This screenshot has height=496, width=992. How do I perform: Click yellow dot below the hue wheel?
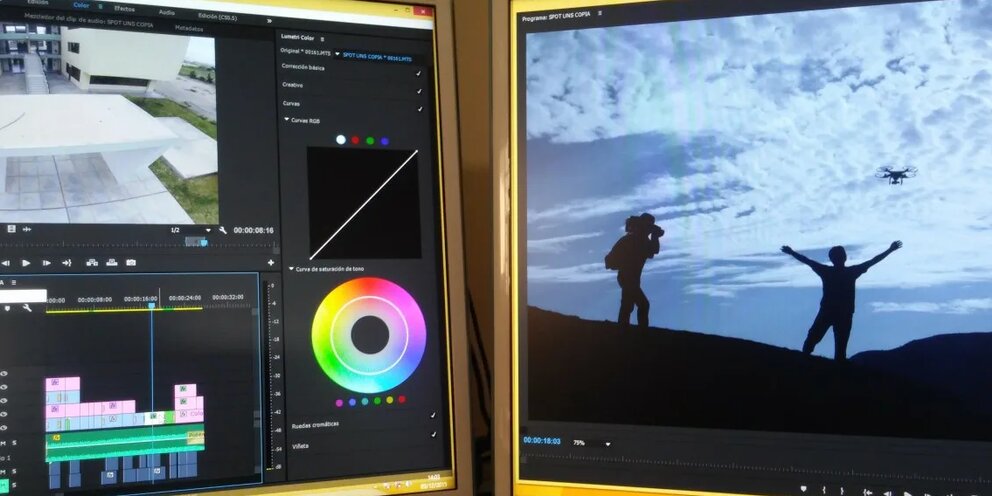(x=390, y=400)
